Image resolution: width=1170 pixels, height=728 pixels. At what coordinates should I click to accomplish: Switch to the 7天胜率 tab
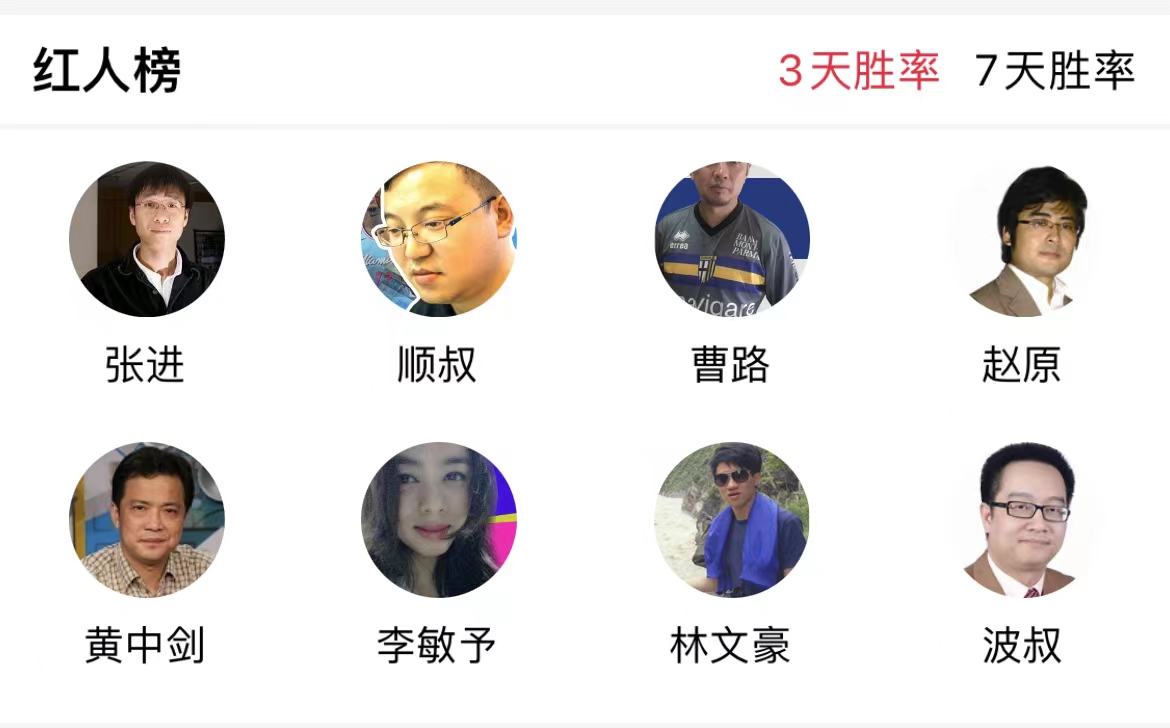(x=1054, y=72)
